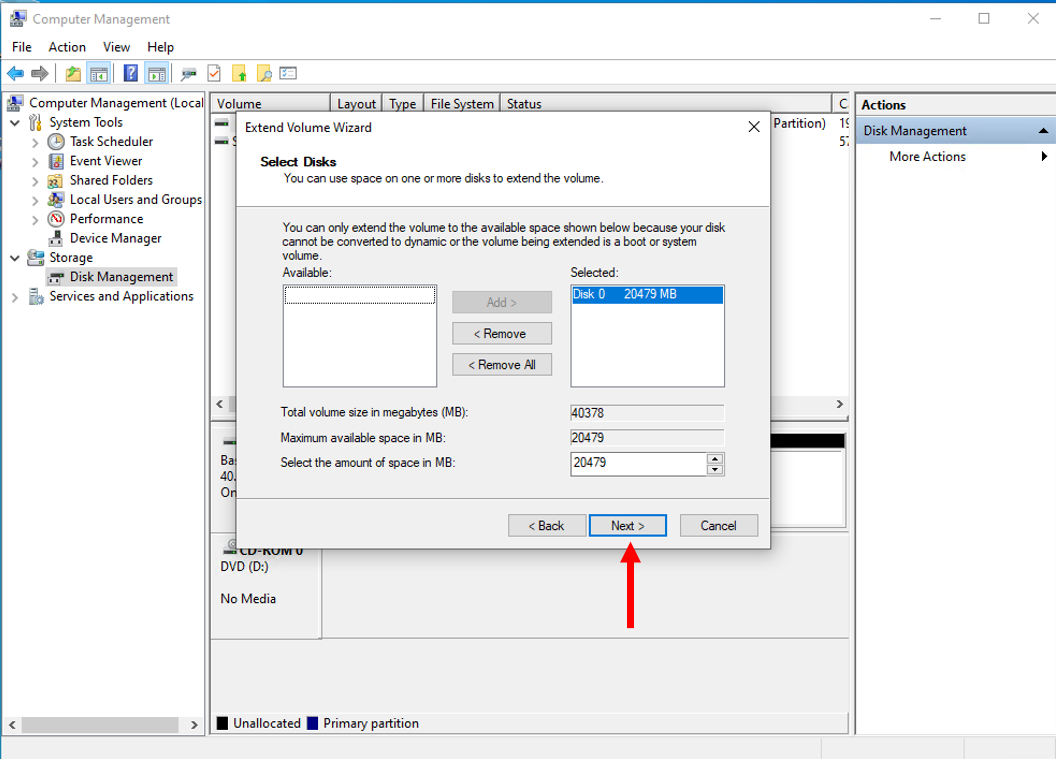Click Next in Extend Volume Wizard
This screenshot has width=1056, height=759.
pyautogui.click(x=627, y=525)
